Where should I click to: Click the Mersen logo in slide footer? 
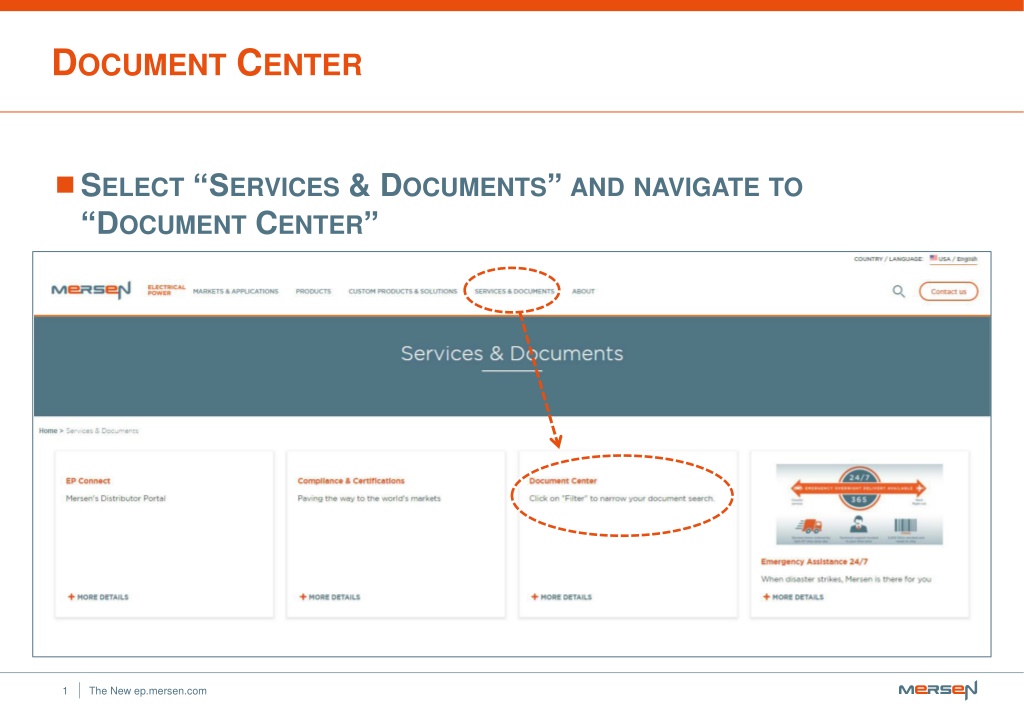938,689
